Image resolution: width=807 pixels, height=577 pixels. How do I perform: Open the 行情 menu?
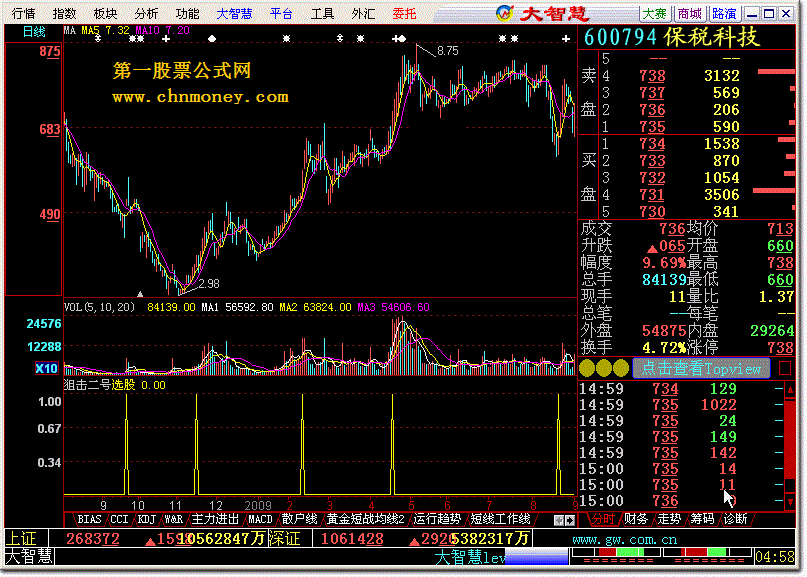click(x=23, y=13)
